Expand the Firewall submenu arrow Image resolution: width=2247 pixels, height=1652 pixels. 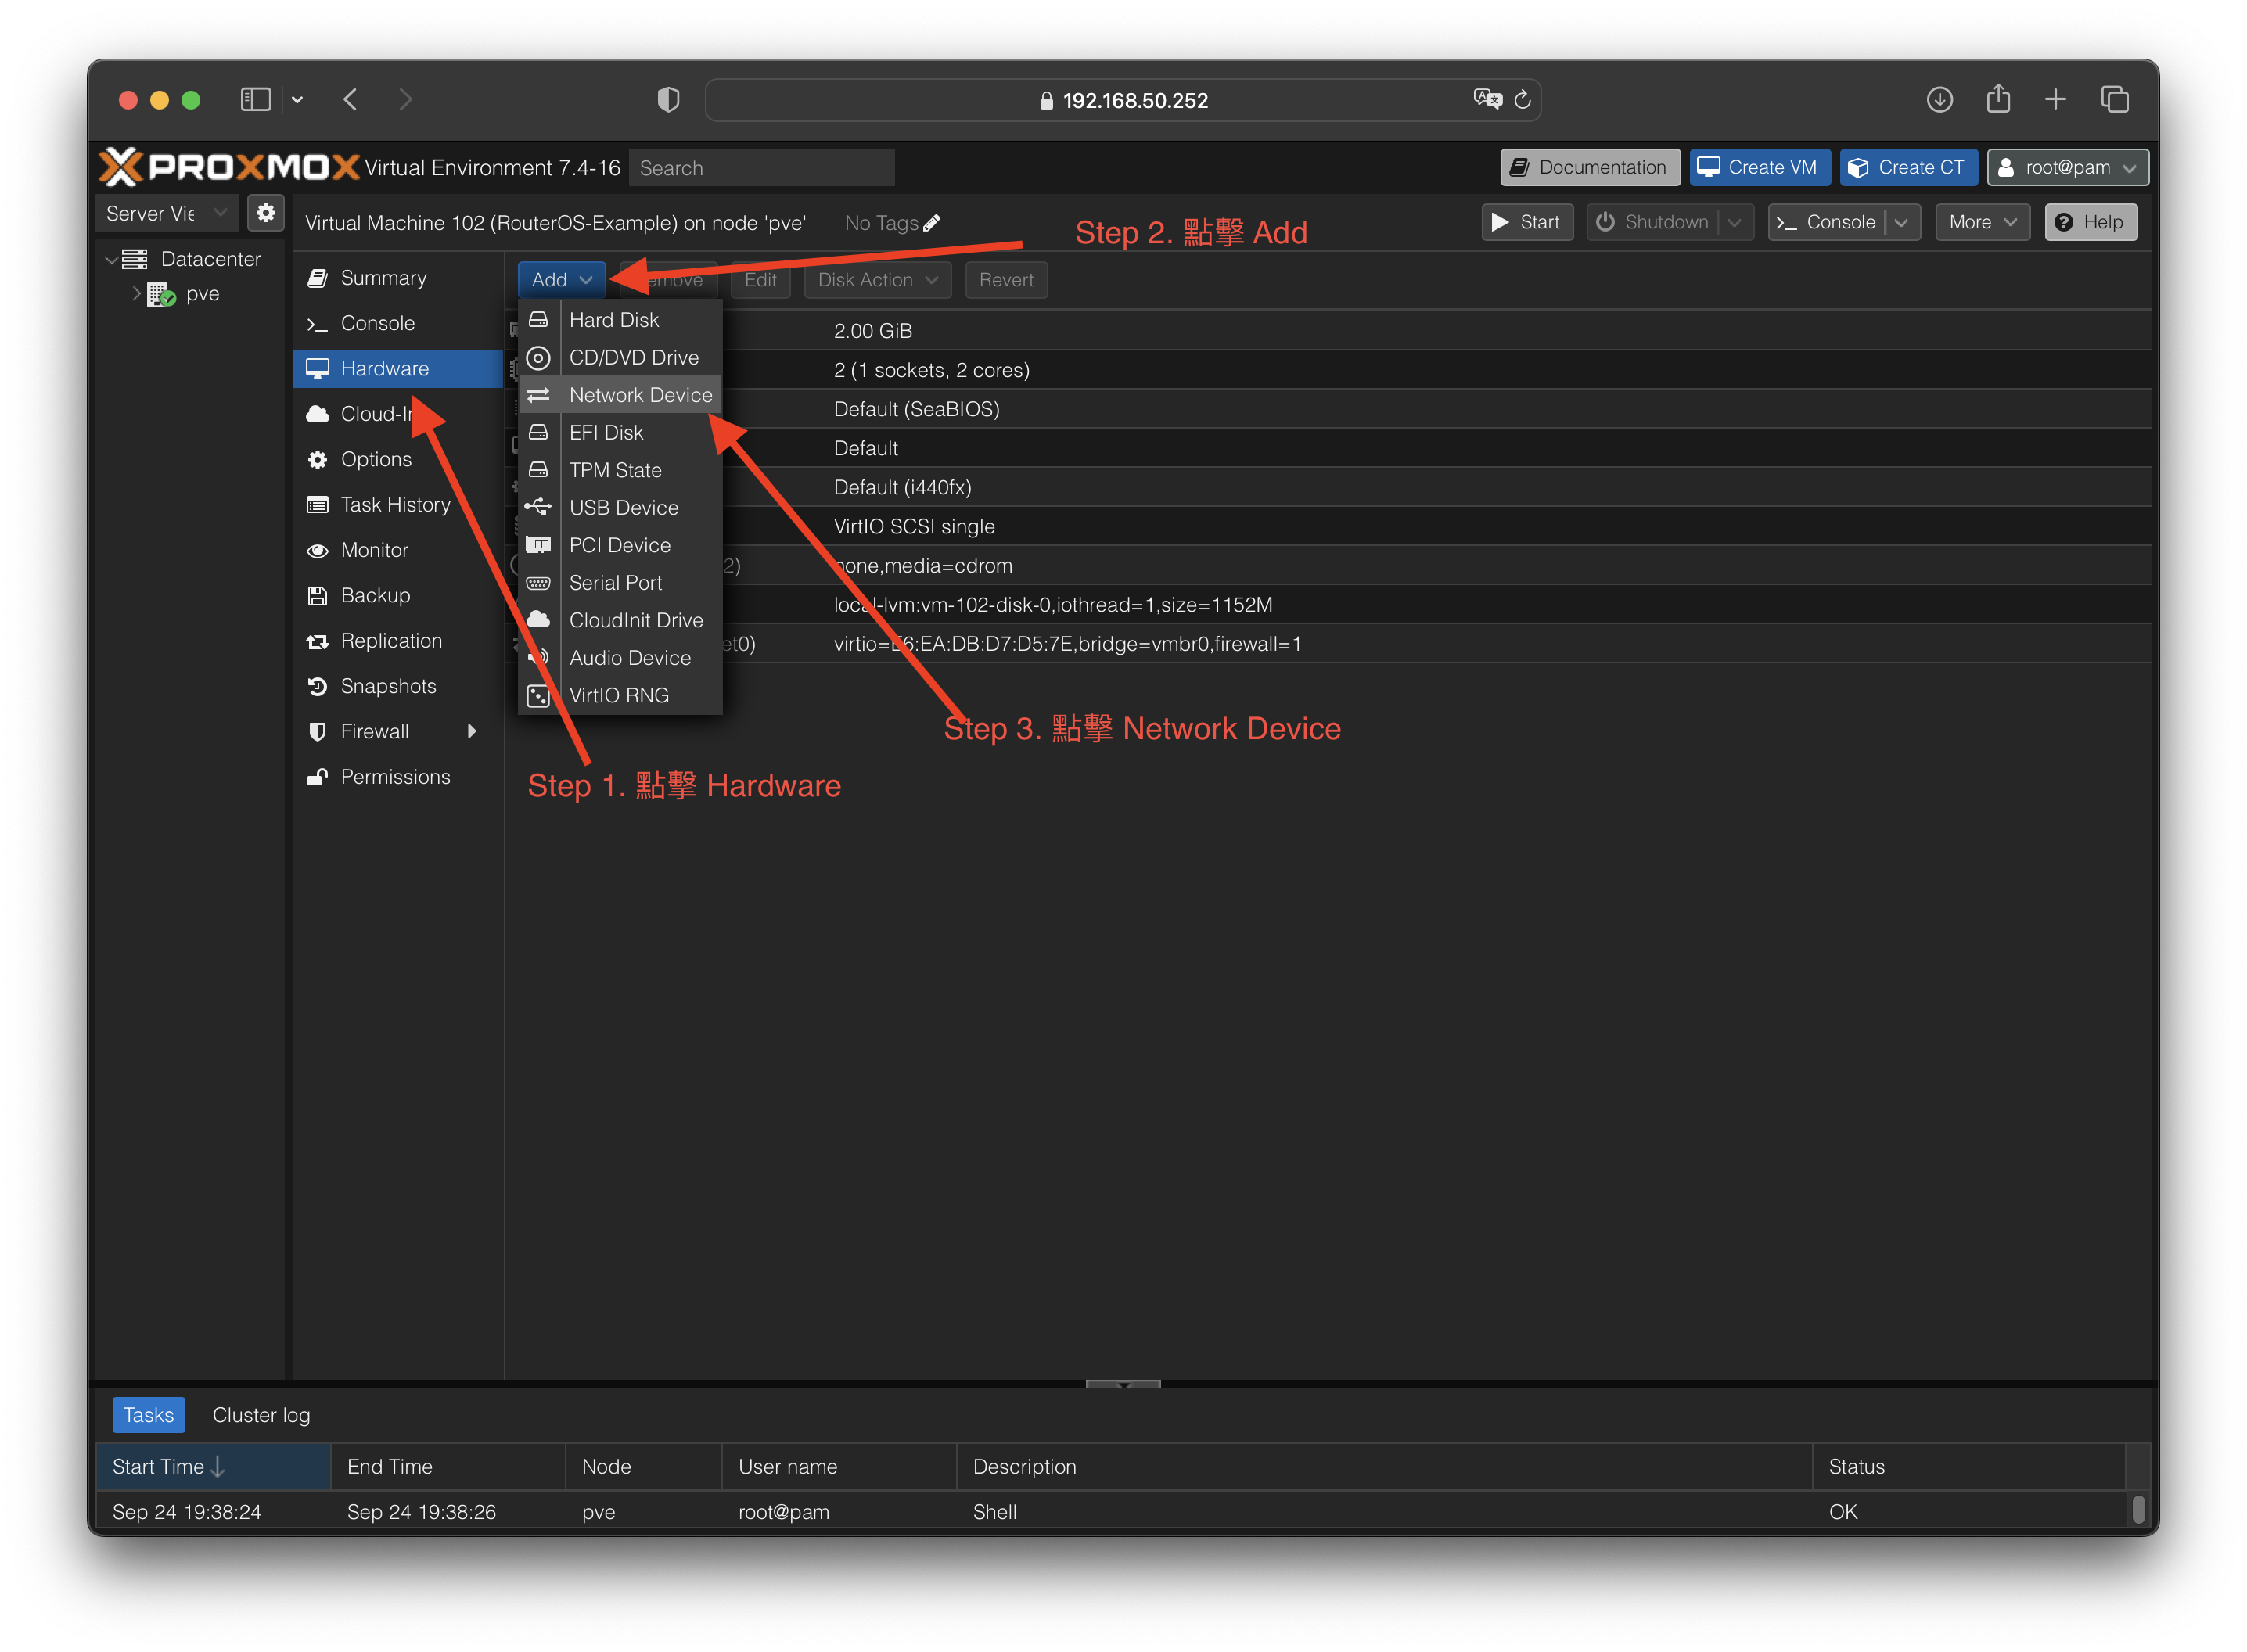pos(472,731)
